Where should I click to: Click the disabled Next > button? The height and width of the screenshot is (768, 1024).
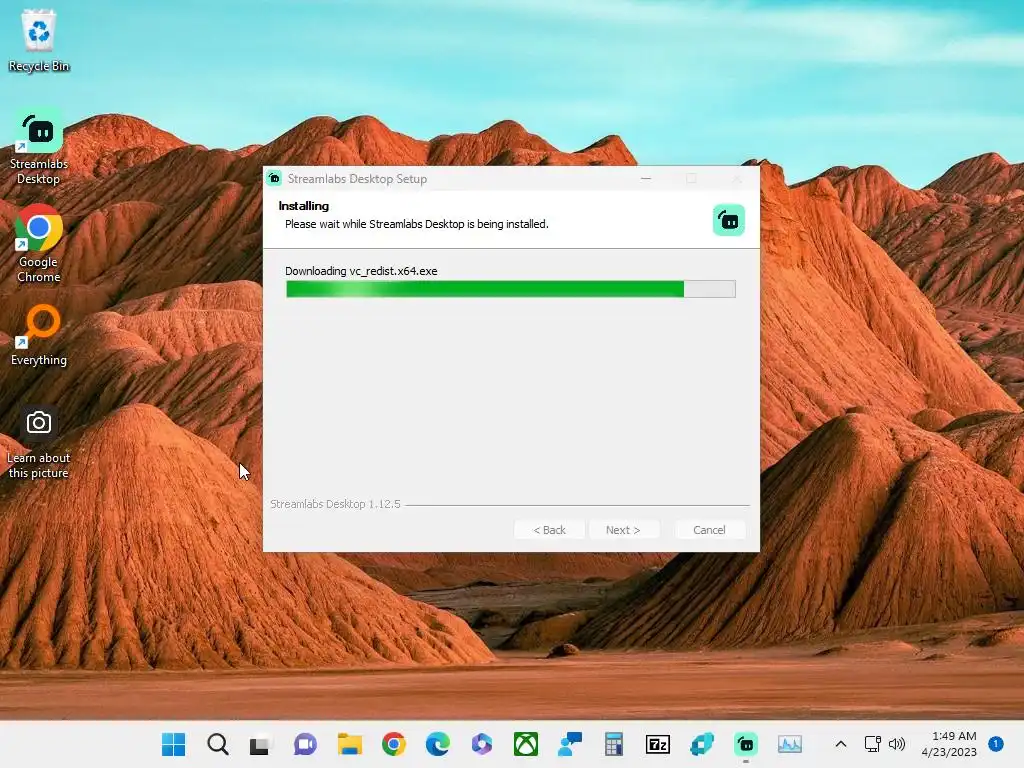[x=623, y=530]
